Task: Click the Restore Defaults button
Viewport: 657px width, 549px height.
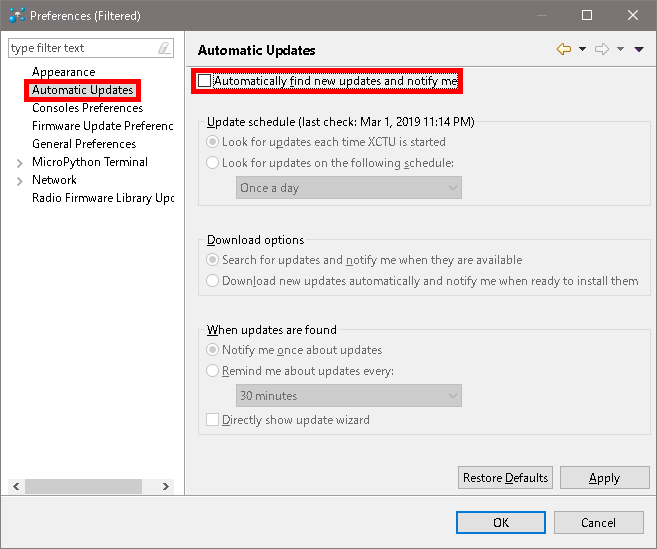Action: [505, 478]
